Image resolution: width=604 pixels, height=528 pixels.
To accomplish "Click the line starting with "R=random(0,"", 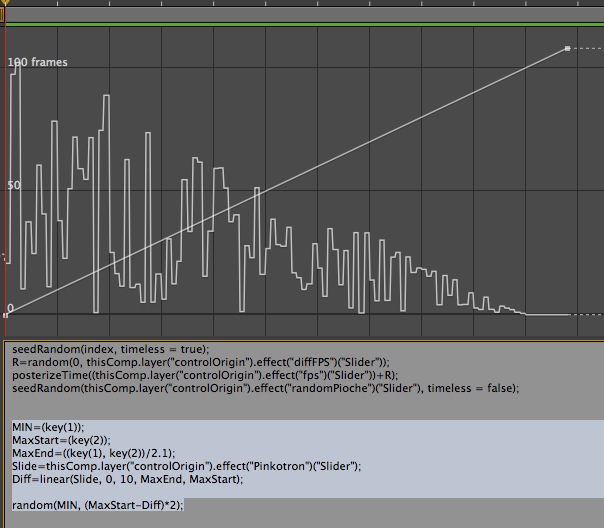I will [201, 362].
